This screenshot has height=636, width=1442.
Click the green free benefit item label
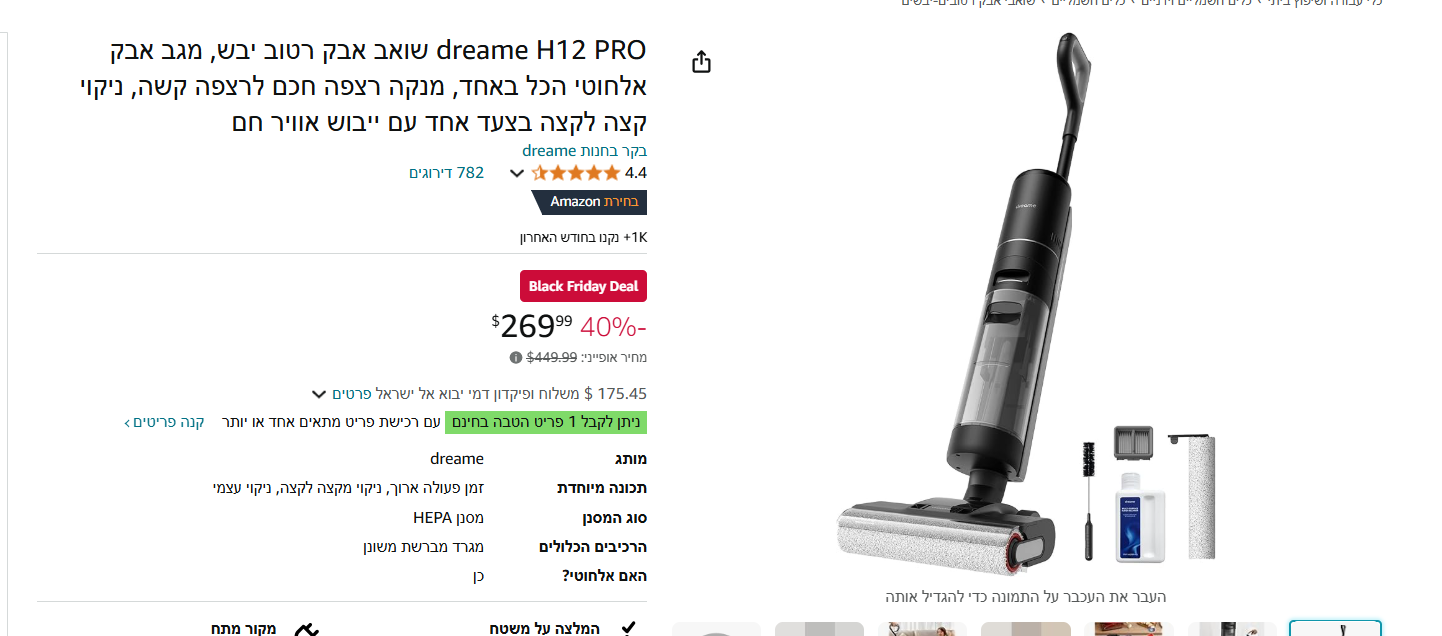click(546, 422)
